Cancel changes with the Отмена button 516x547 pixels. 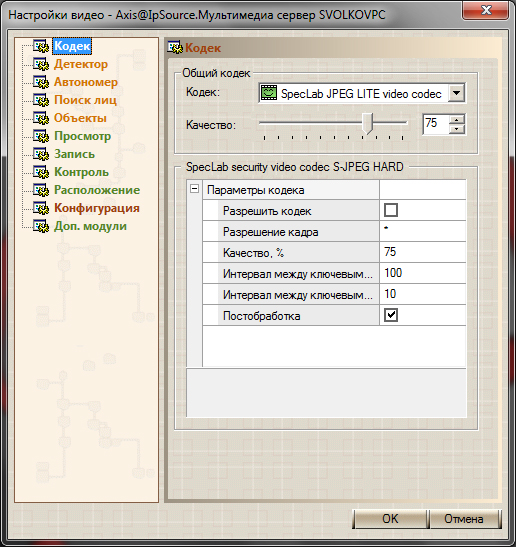tap(464, 519)
